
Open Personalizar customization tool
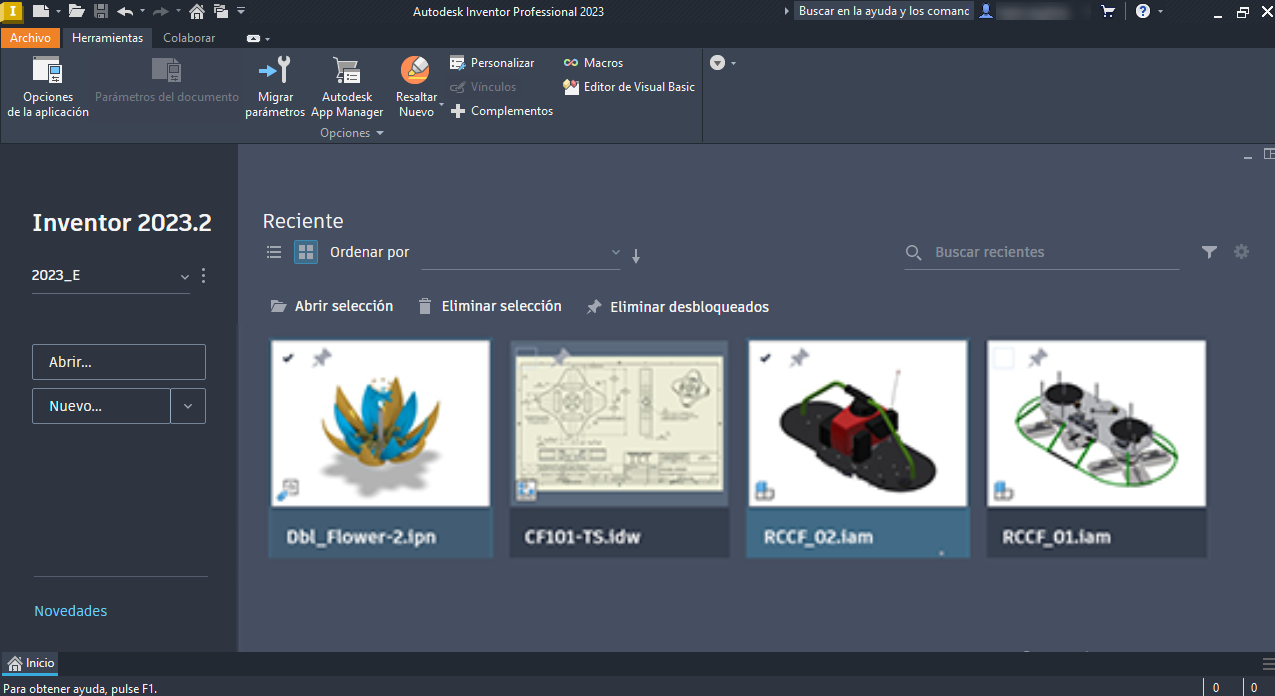pos(492,63)
